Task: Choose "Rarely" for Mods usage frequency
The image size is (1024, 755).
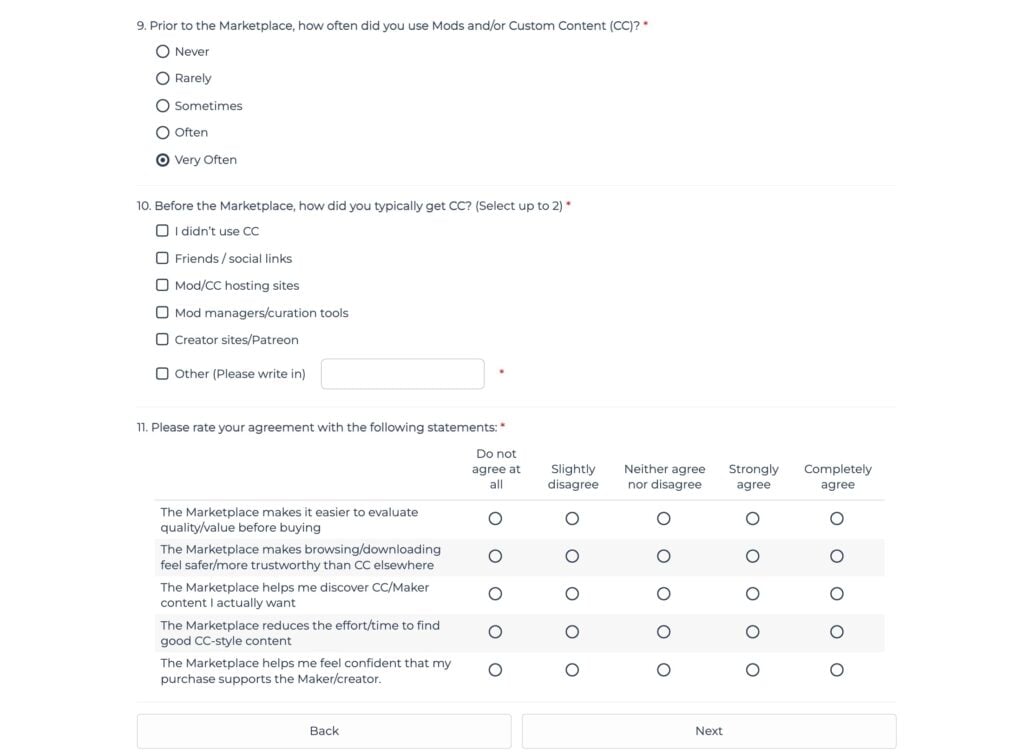Action: (x=163, y=78)
